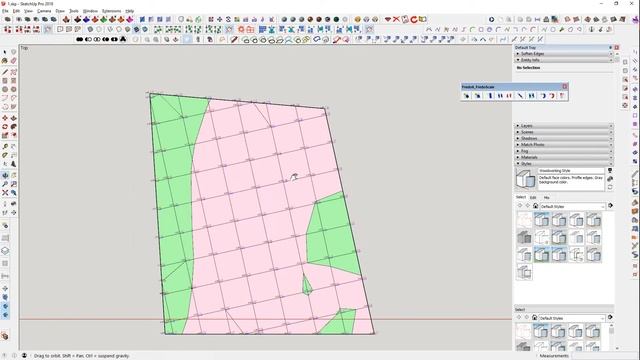Open the Camera menu

[44, 11]
